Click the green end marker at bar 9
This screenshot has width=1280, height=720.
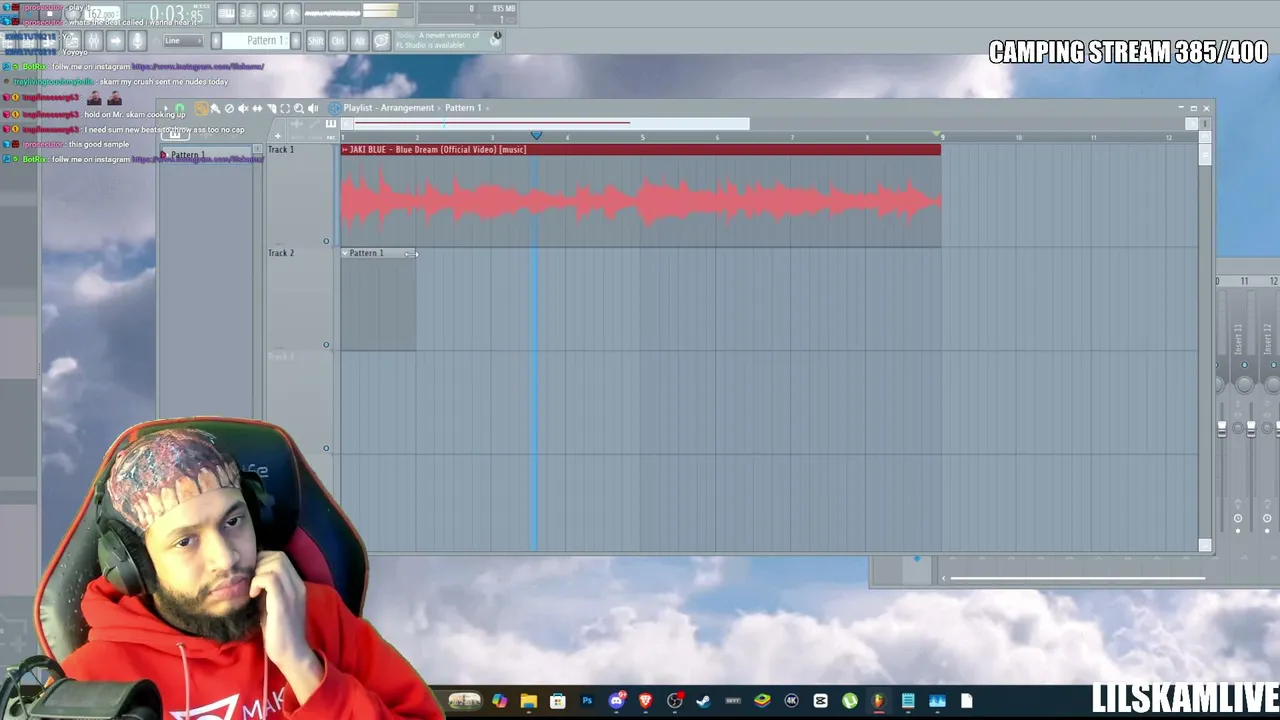tap(938, 134)
